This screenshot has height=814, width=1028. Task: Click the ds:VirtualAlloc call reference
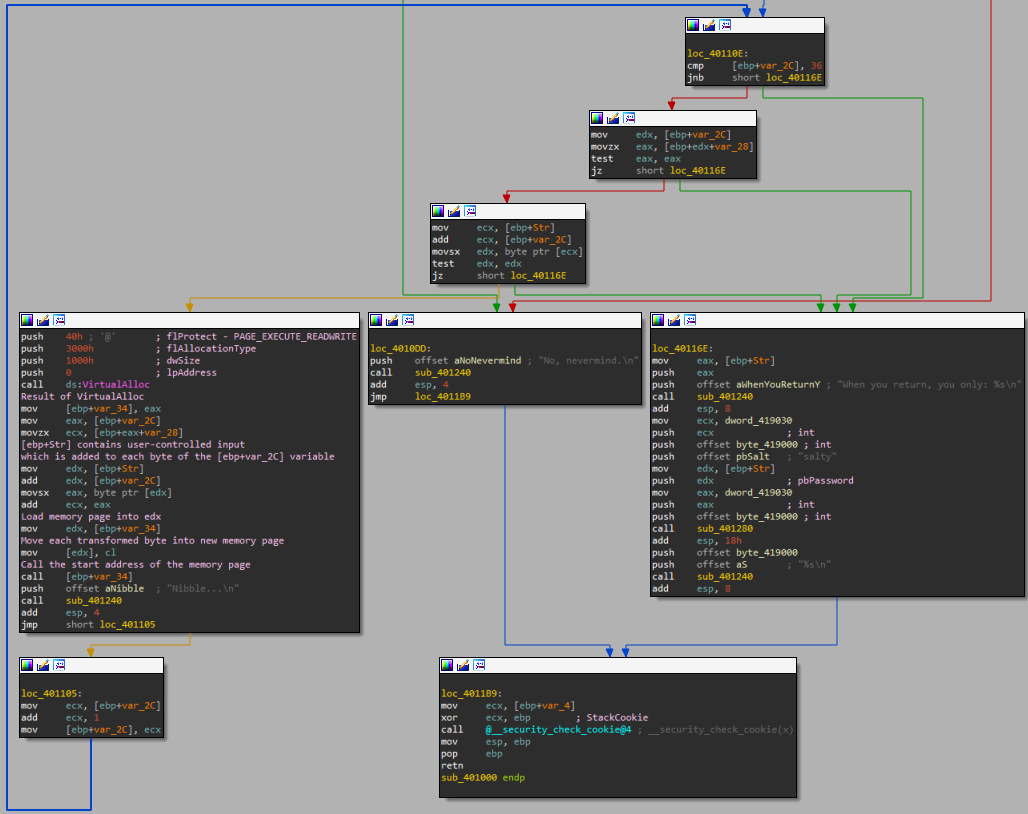tap(106, 383)
